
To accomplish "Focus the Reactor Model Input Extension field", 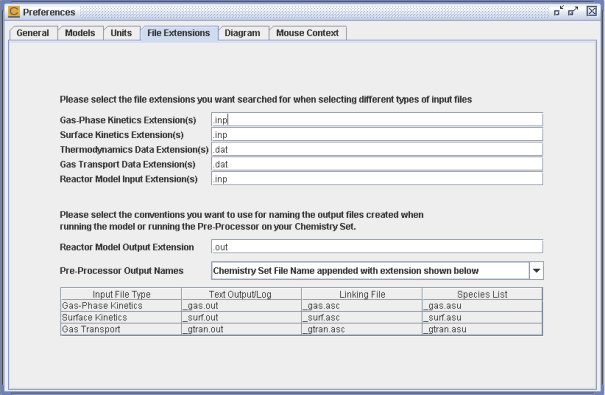I will pos(377,179).
